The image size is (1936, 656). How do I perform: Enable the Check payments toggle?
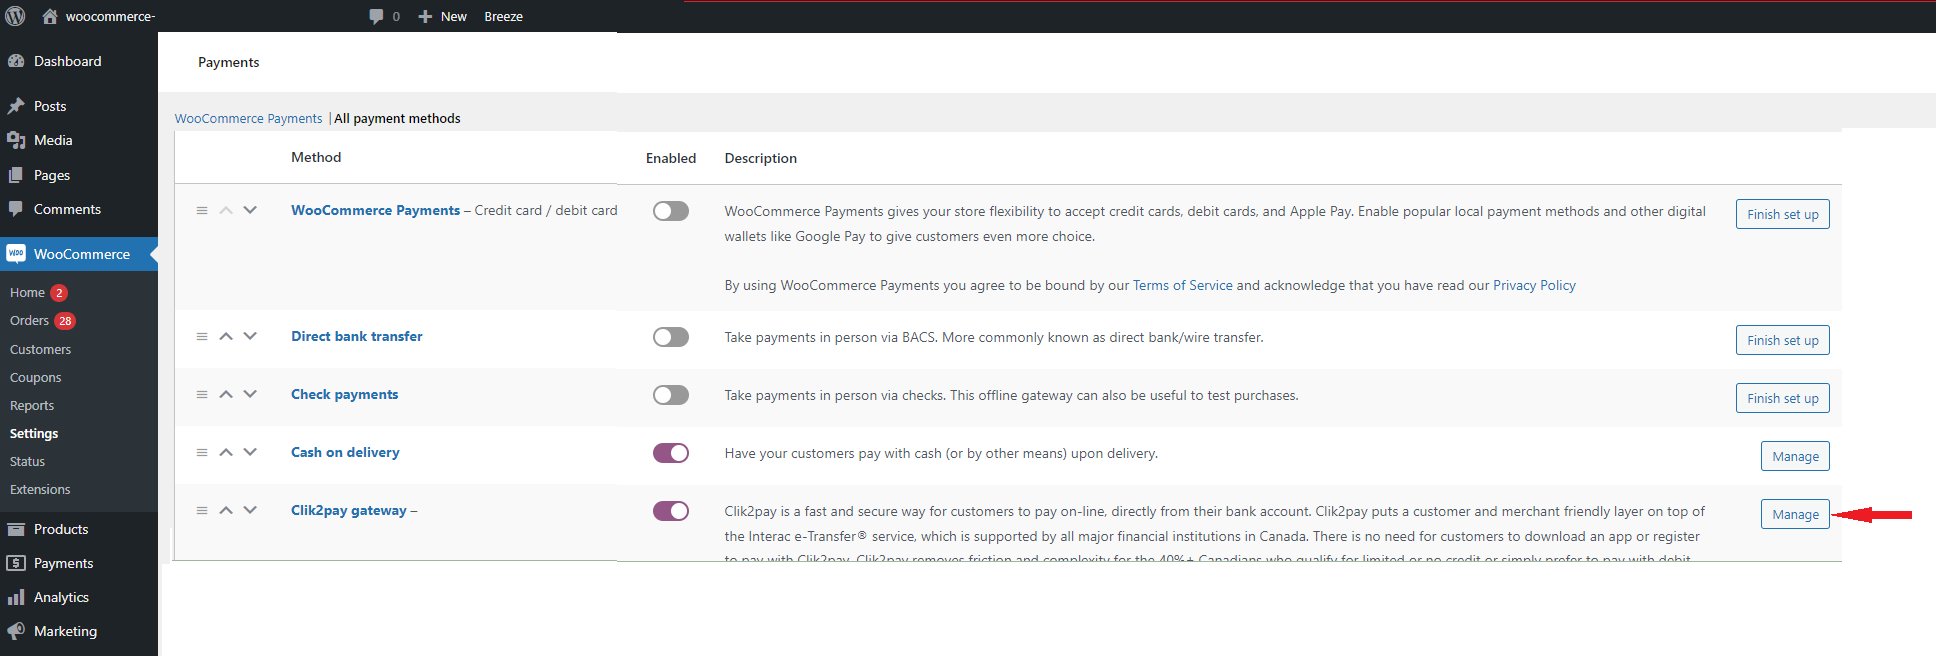click(671, 395)
